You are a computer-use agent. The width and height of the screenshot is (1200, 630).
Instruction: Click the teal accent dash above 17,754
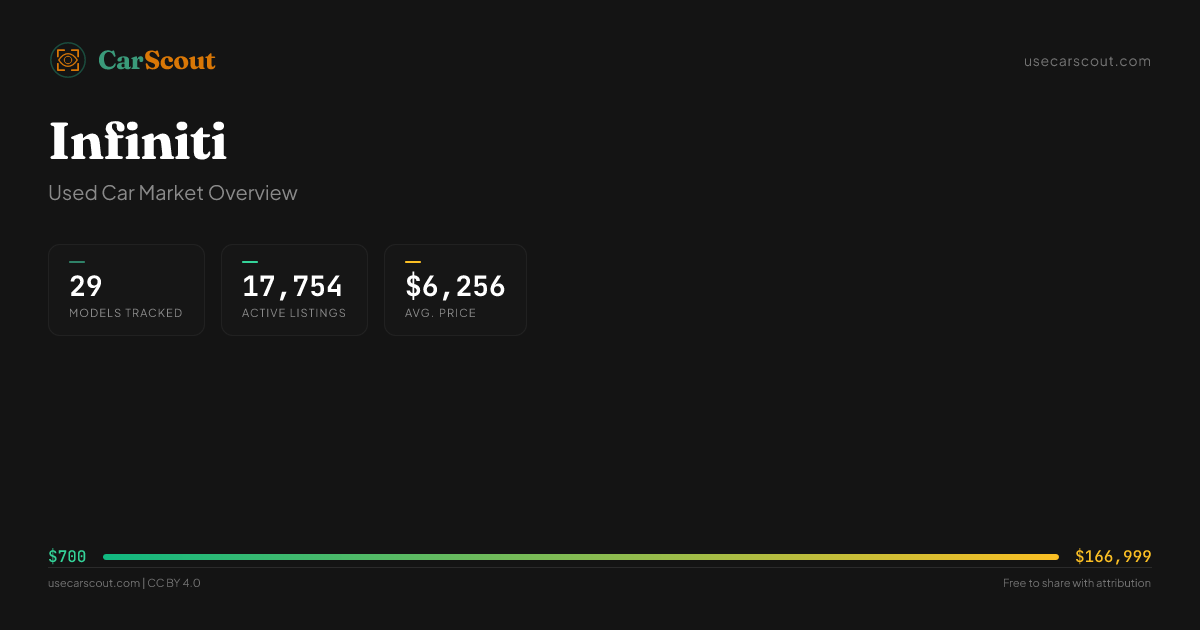point(250,262)
